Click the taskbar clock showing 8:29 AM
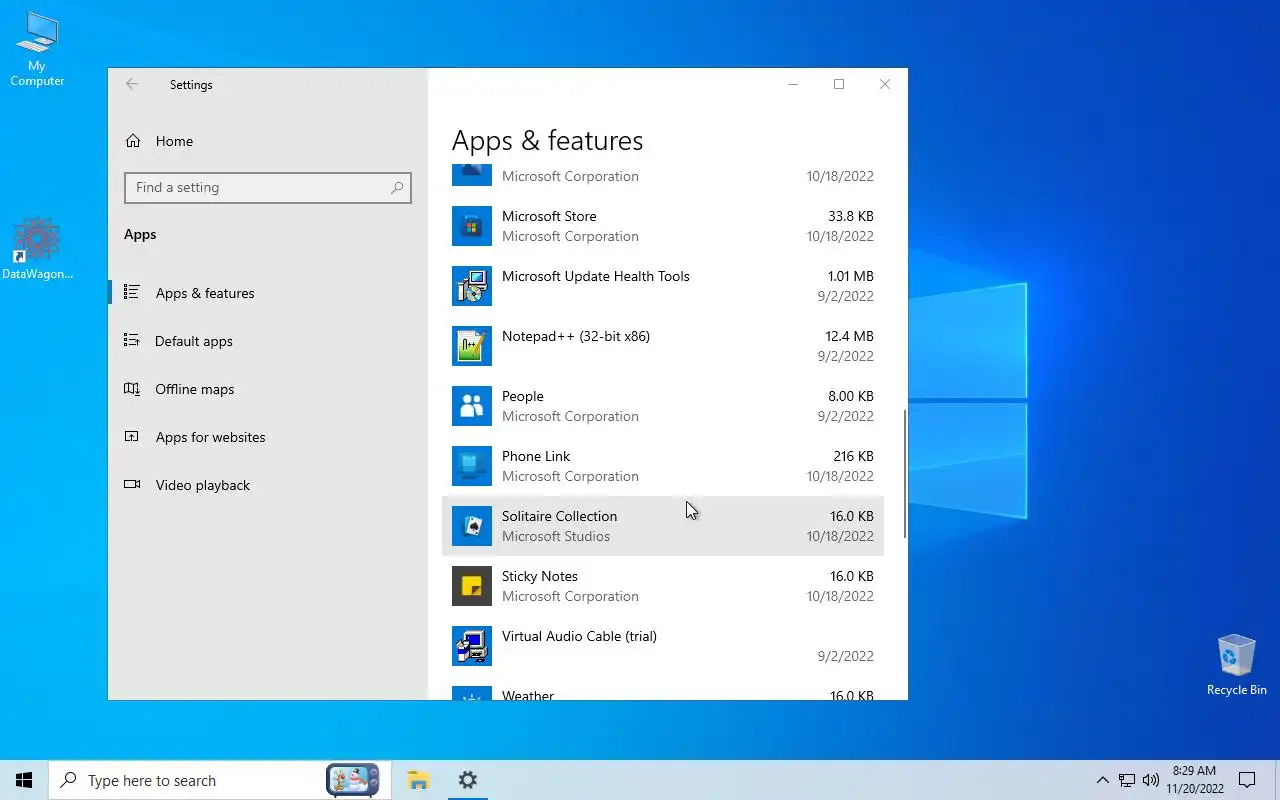This screenshot has height=800, width=1280. click(1195, 780)
